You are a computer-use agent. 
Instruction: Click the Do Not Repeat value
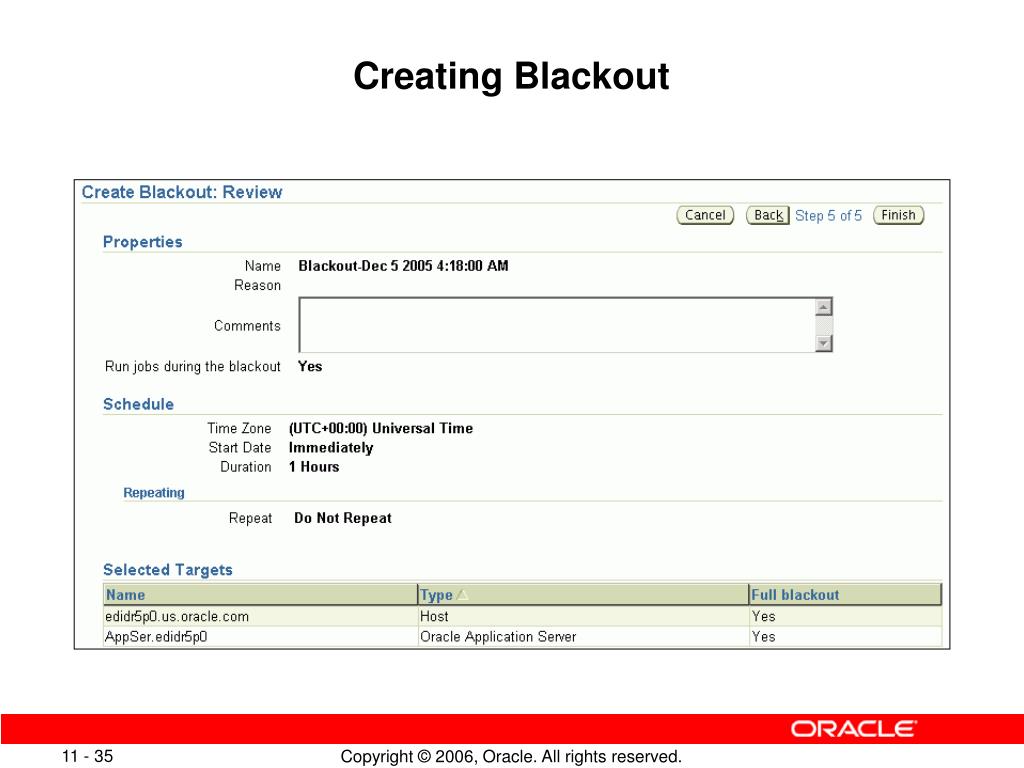tap(343, 518)
